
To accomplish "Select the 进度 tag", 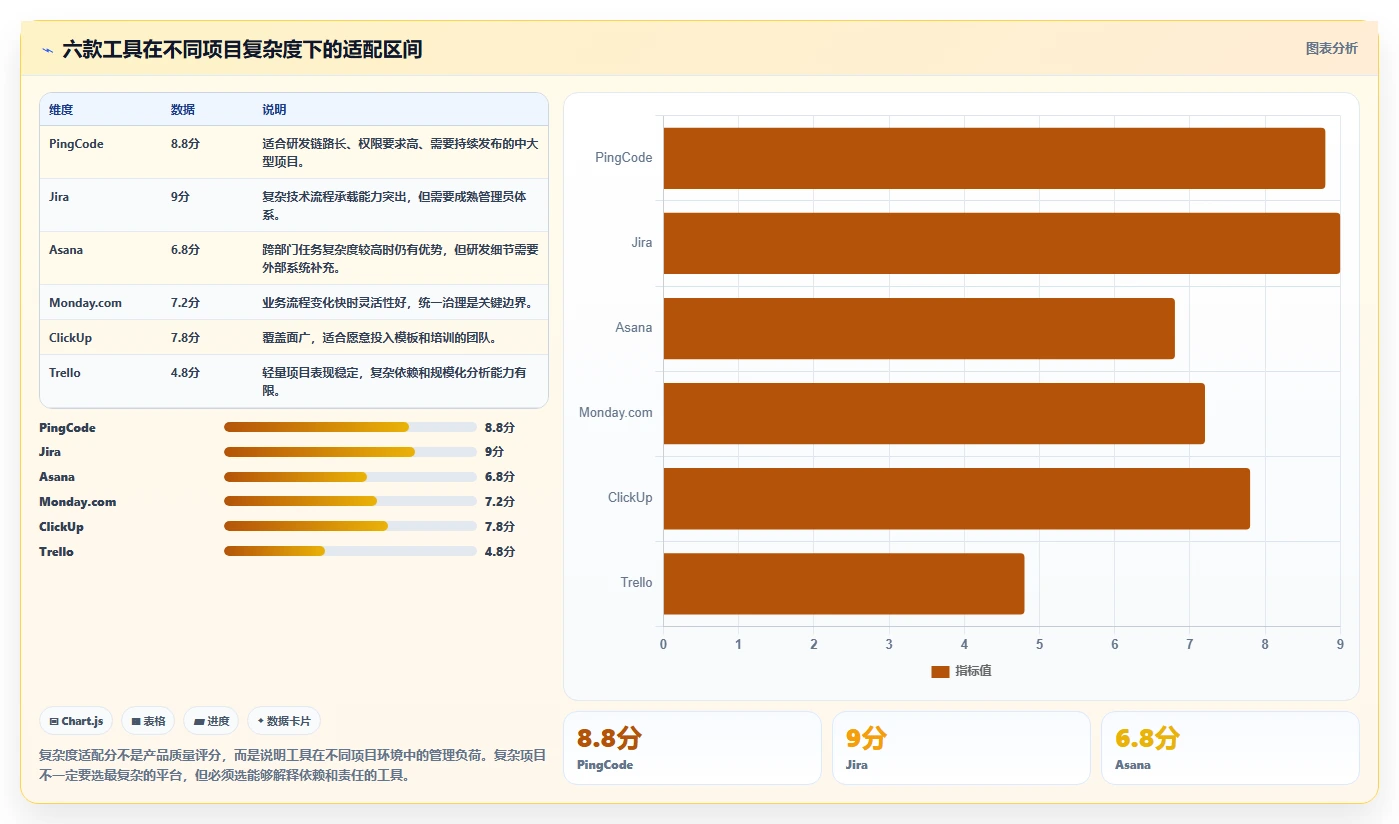I will (211, 721).
